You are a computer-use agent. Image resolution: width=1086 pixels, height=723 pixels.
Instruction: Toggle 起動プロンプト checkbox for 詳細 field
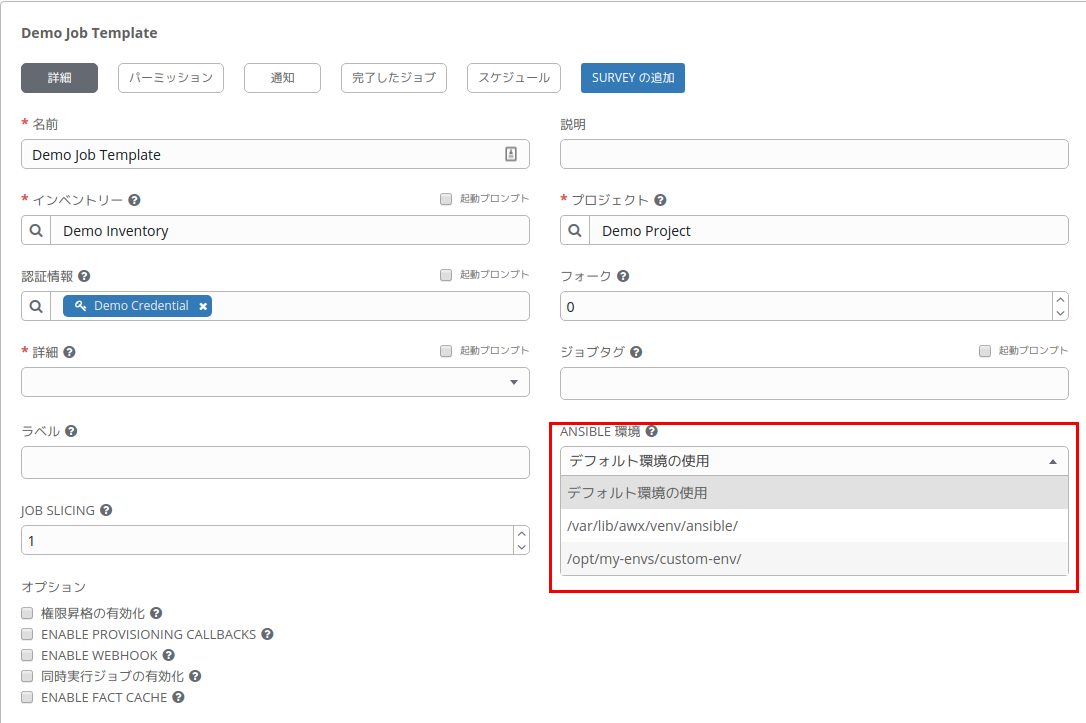446,351
